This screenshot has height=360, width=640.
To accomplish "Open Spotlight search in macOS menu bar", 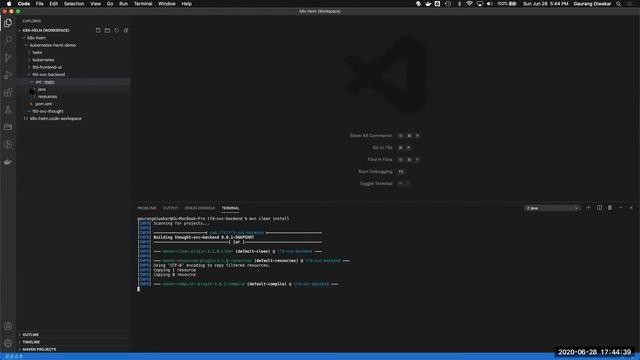I will tap(618, 4).
